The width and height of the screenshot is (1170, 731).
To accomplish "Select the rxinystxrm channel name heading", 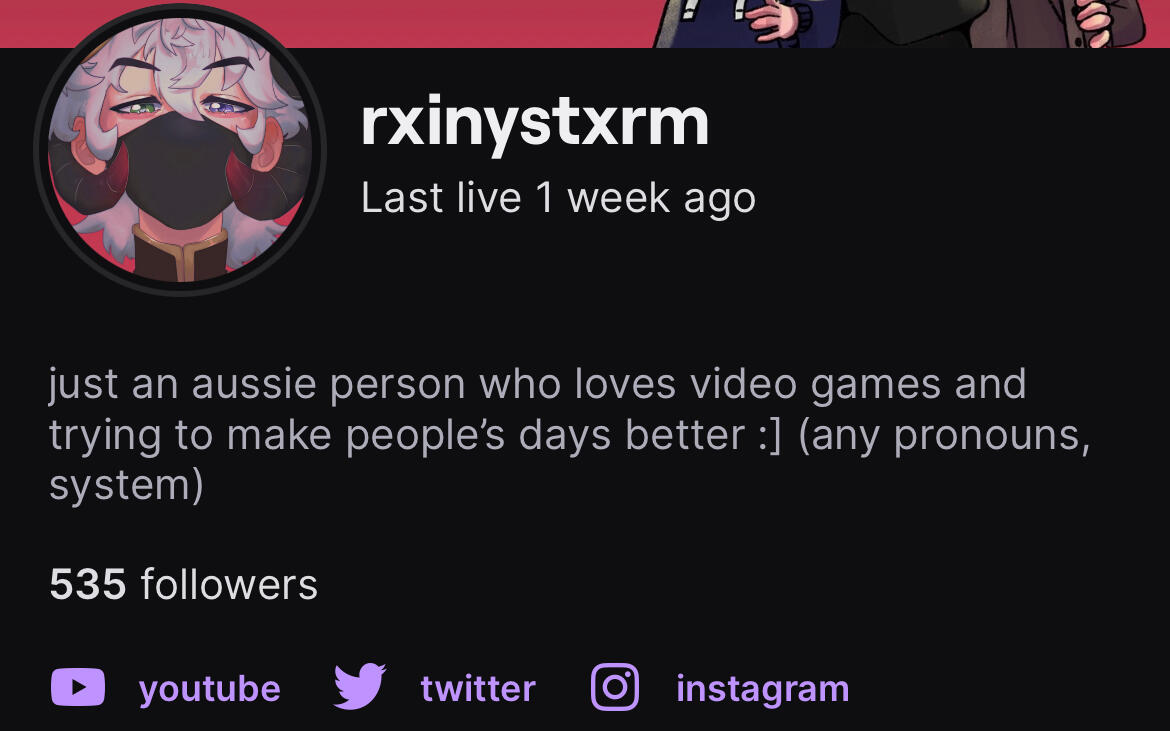I will tap(535, 122).
